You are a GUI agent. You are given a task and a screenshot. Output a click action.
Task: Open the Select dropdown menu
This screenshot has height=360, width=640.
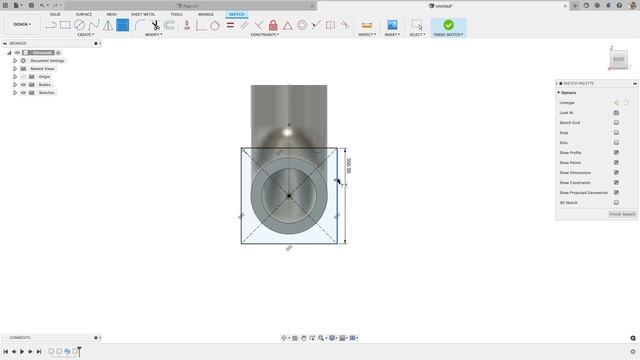click(418, 35)
